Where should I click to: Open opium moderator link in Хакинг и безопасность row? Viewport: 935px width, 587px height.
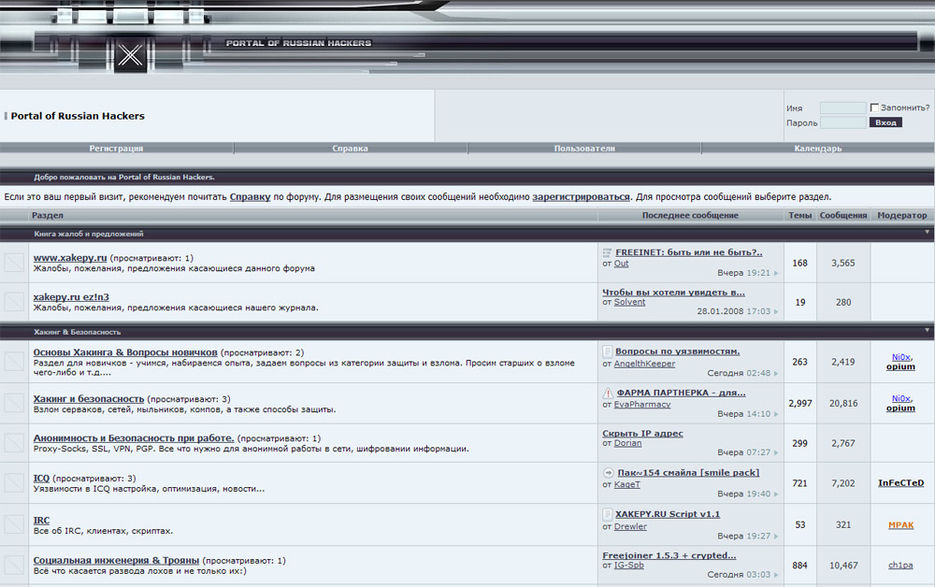tap(900, 408)
